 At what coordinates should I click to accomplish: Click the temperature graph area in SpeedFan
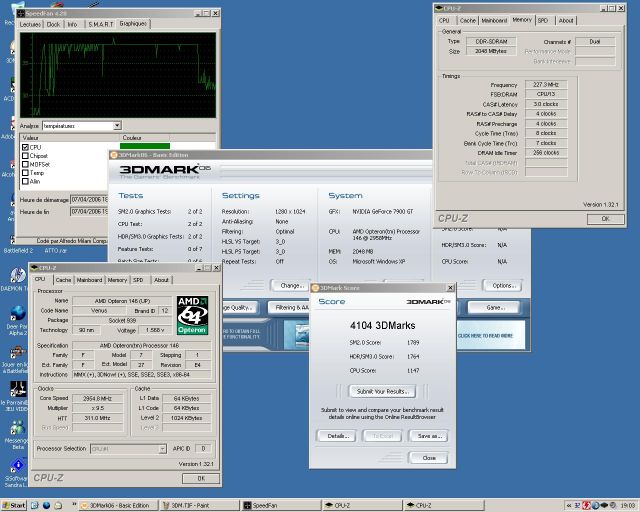coord(118,75)
